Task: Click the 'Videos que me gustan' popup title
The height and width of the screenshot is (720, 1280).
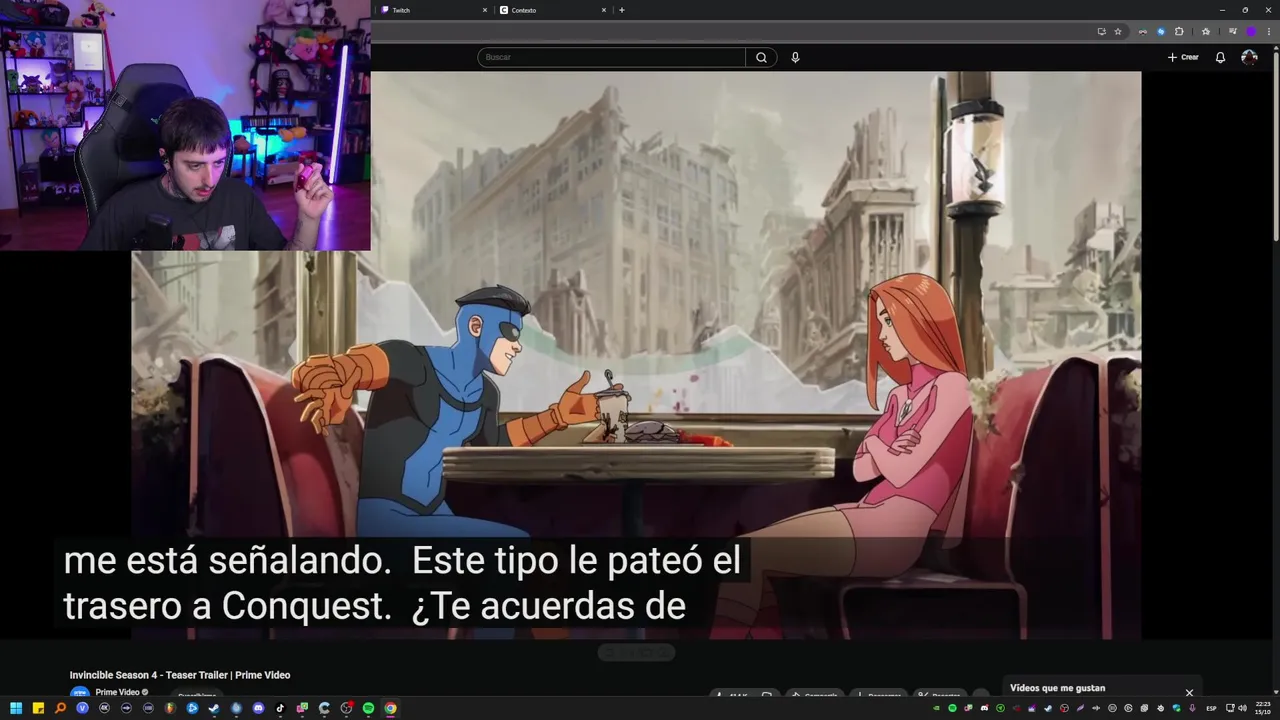Action: [1057, 688]
